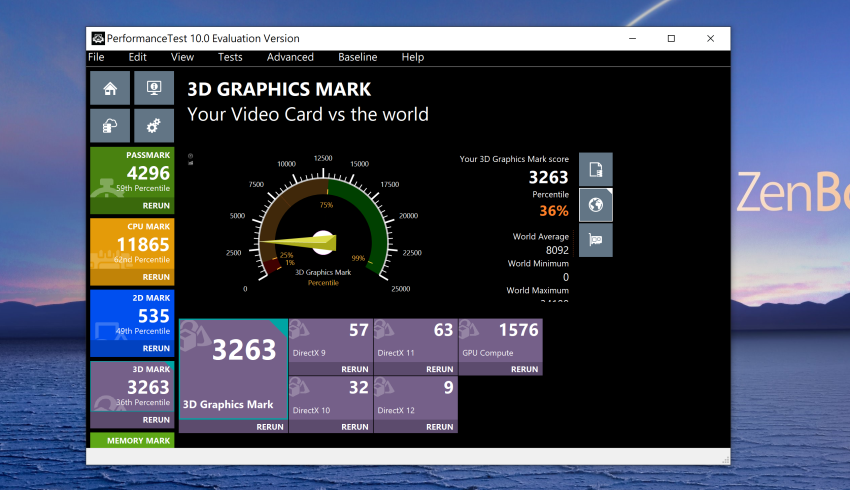Open the video card comparison icon

(x=596, y=240)
